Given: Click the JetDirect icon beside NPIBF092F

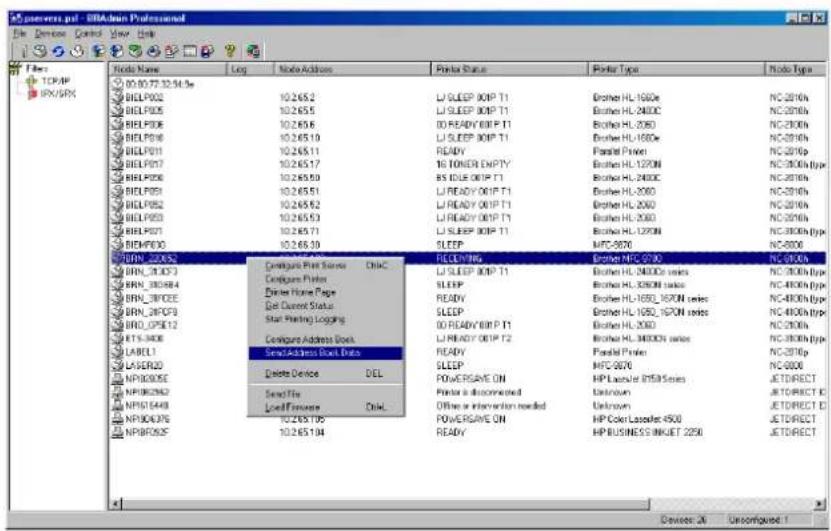Looking at the screenshot, I should pos(117,432).
